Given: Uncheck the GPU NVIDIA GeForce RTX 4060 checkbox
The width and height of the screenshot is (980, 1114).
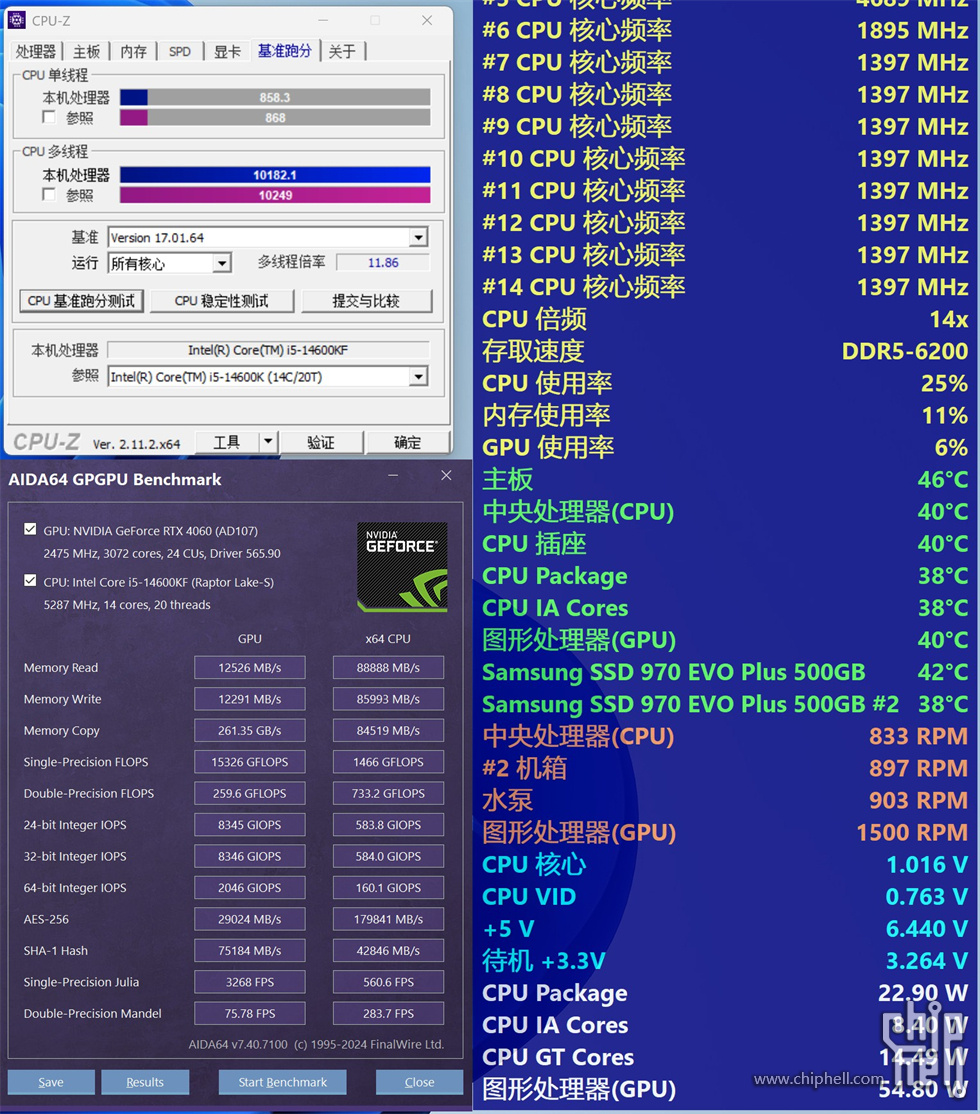Looking at the screenshot, I should (x=30, y=529).
